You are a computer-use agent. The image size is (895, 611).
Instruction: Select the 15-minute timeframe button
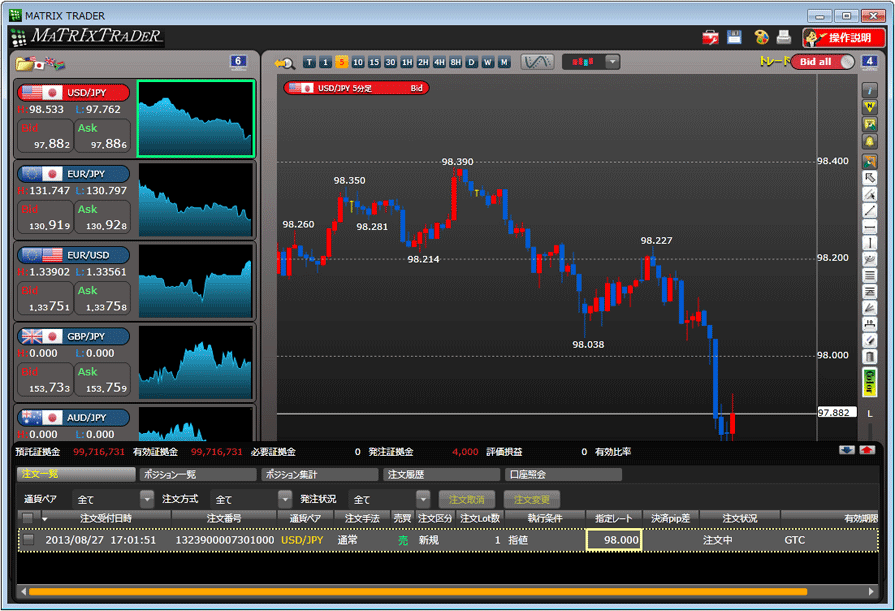(374, 62)
